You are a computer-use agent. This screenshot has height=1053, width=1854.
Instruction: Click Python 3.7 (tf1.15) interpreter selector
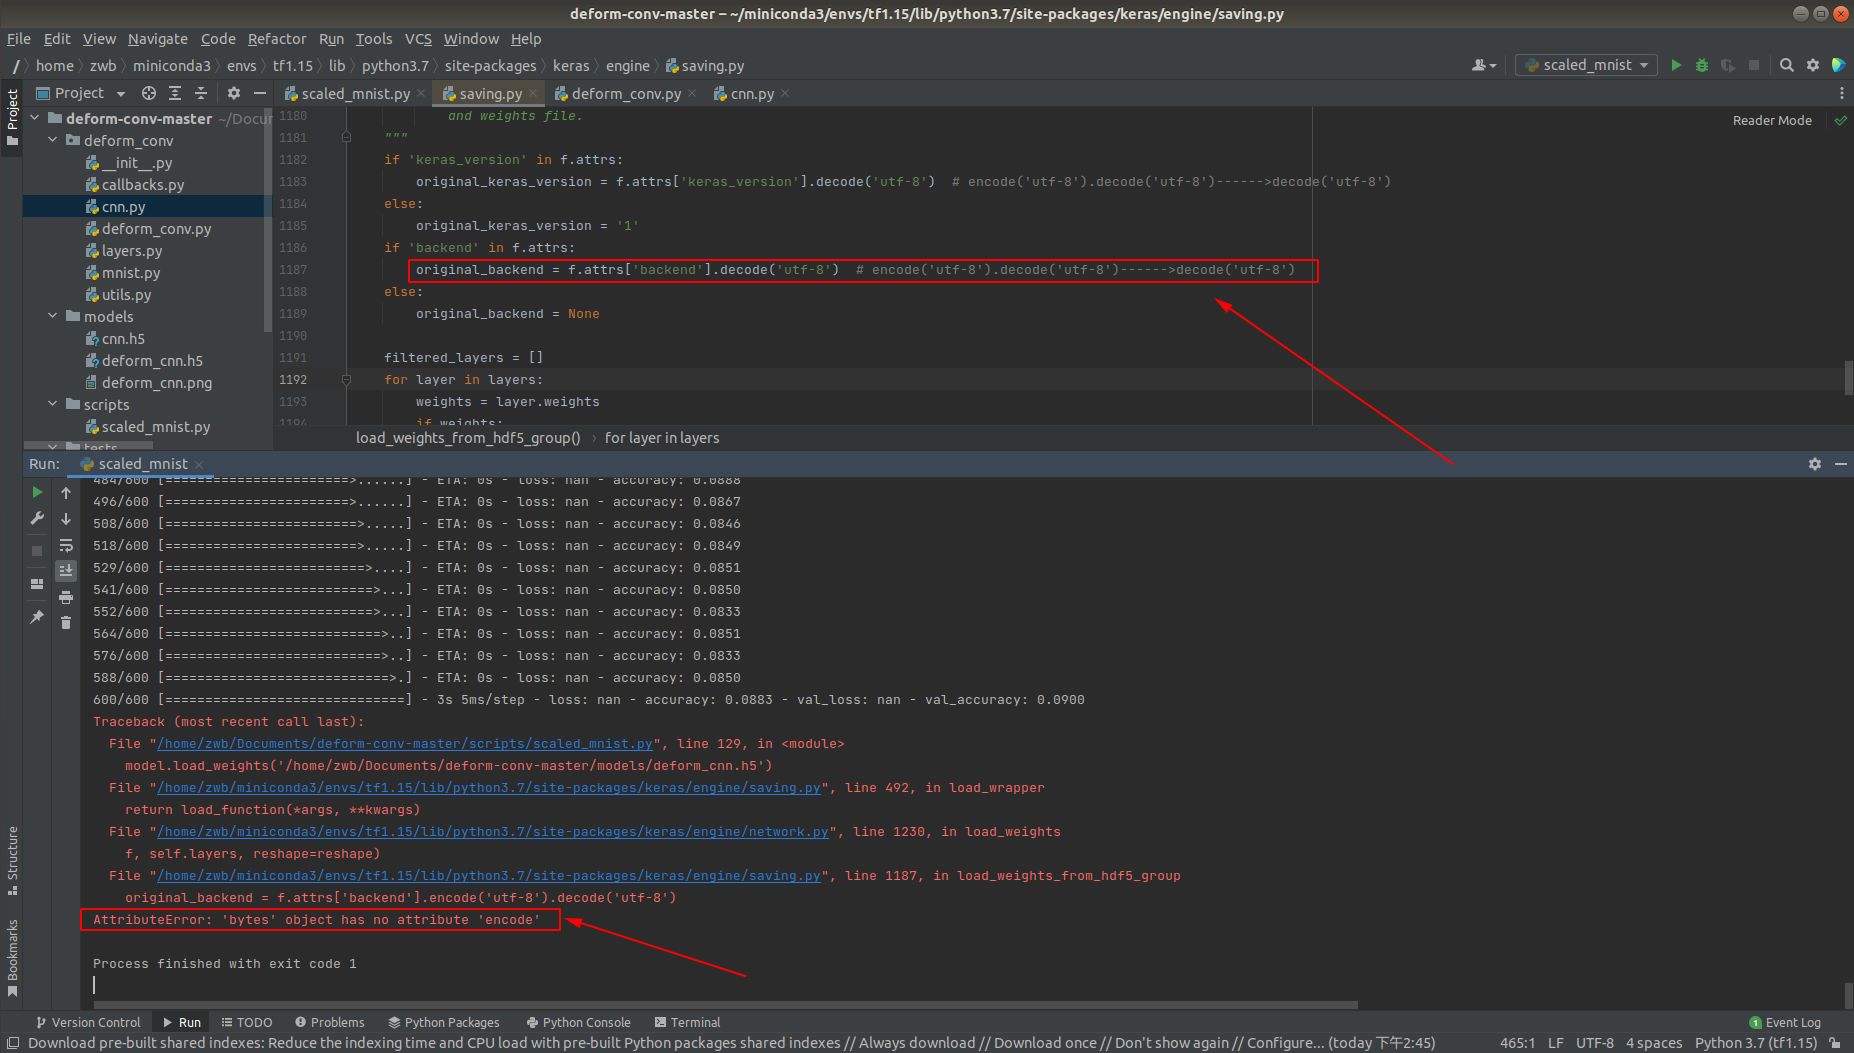[1756, 1043]
